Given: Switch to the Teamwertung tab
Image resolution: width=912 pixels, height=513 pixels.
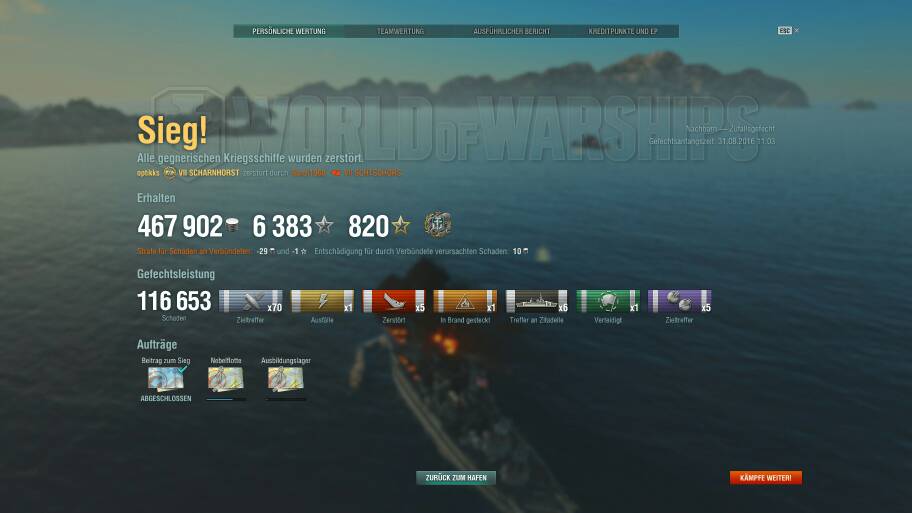Looking at the screenshot, I should (400, 31).
